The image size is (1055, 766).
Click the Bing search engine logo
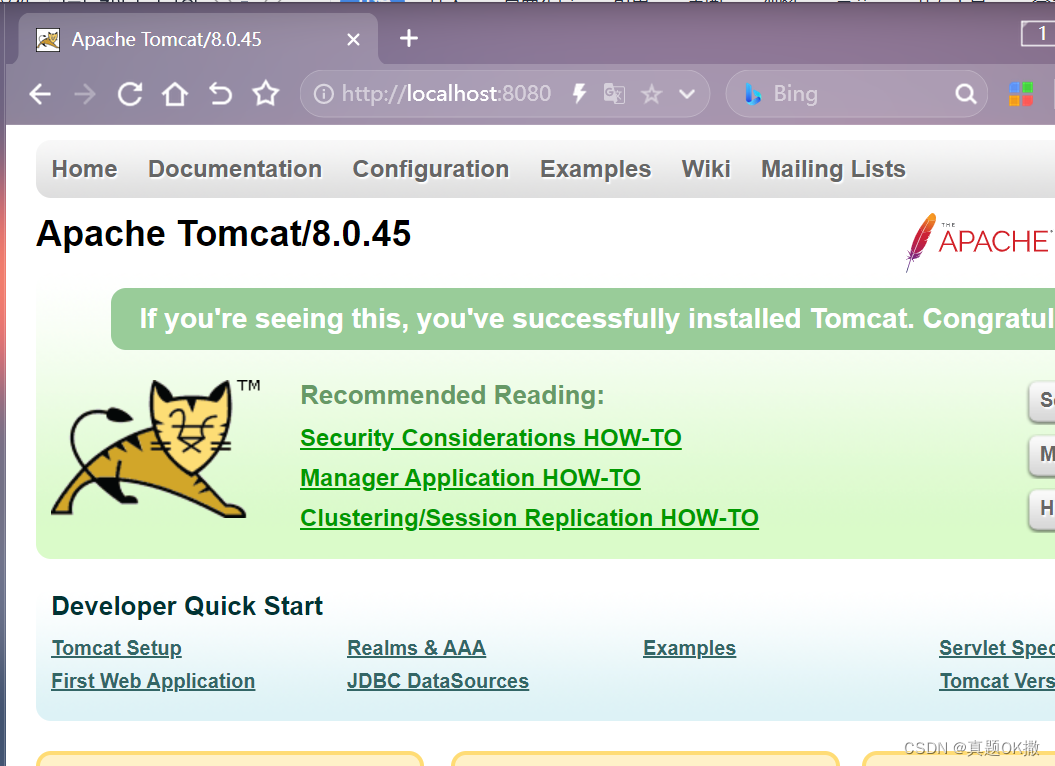753,94
